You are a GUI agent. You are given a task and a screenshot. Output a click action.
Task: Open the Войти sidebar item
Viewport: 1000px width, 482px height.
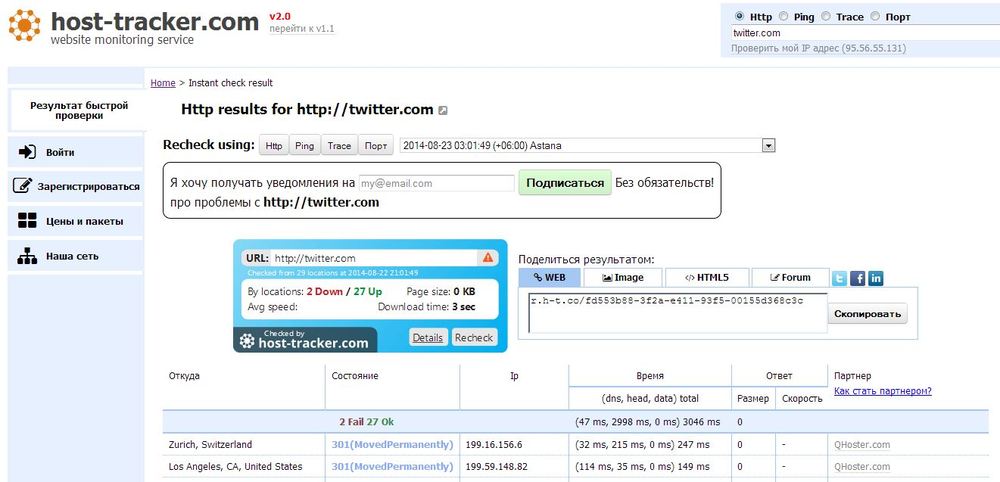pos(75,152)
